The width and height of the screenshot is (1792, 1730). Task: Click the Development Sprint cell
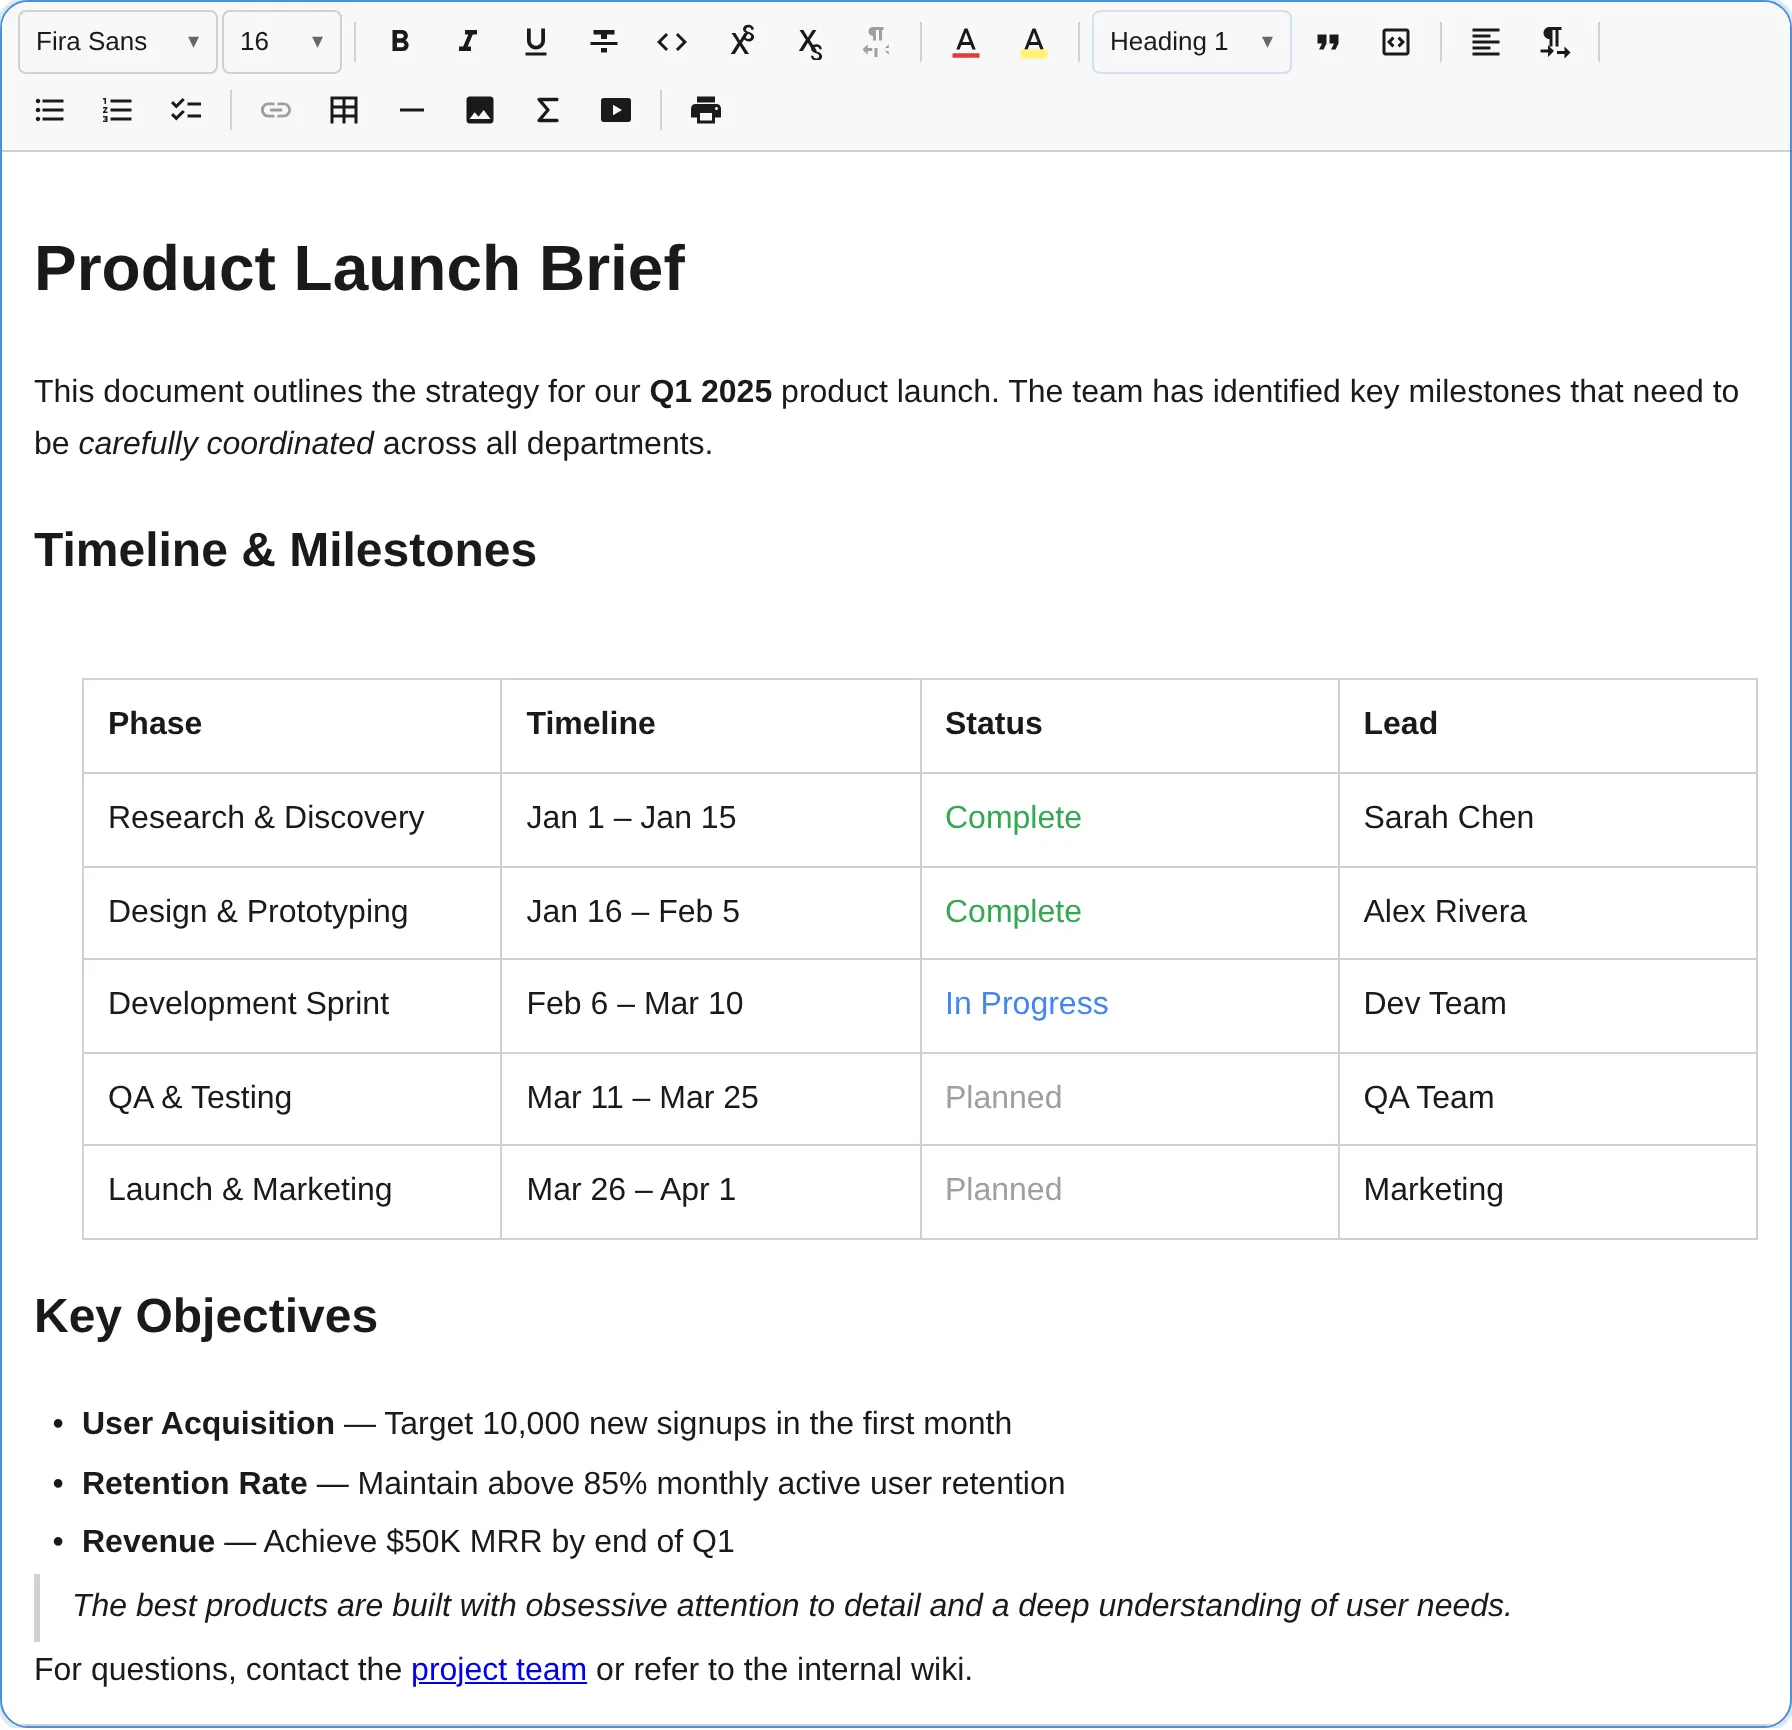pyautogui.click(x=292, y=1004)
